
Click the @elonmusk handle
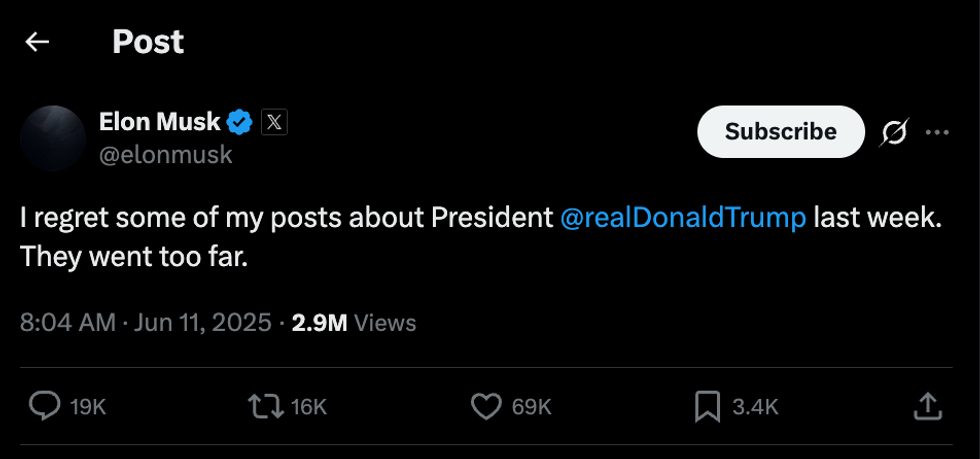(x=165, y=155)
